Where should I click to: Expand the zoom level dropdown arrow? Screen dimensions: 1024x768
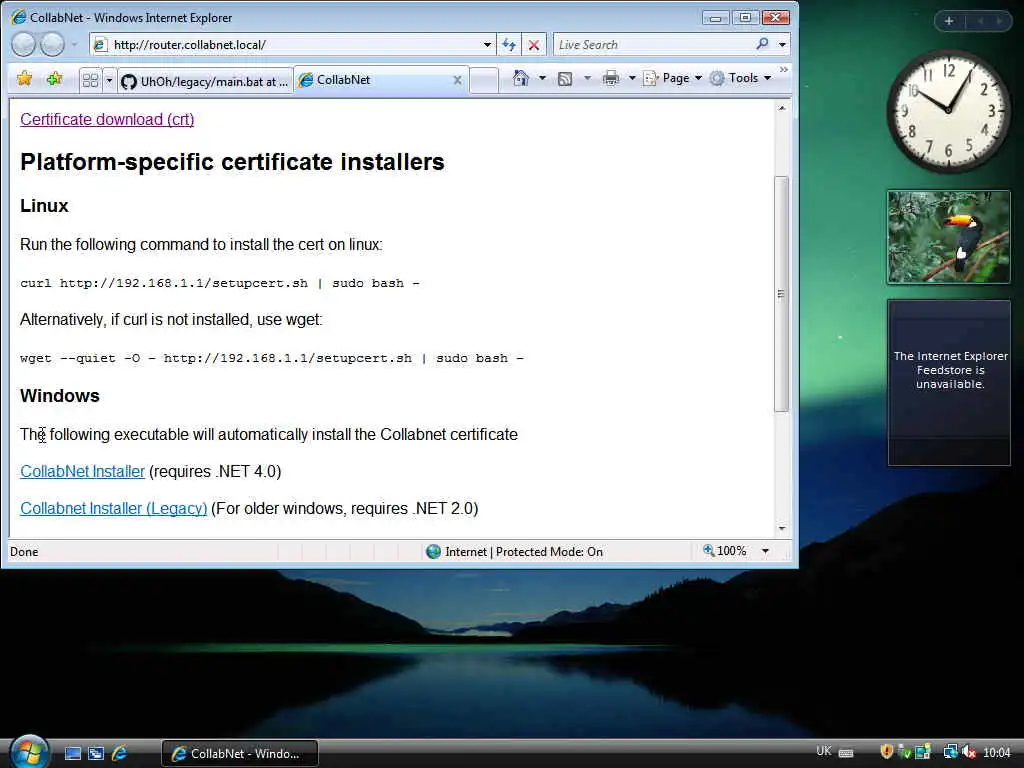click(x=765, y=551)
